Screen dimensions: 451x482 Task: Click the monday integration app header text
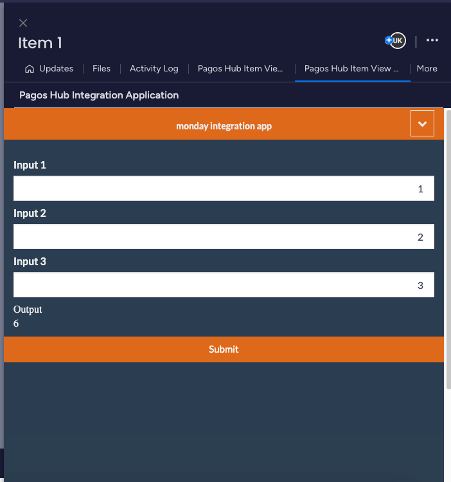pyautogui.click(x=224, y=126)
